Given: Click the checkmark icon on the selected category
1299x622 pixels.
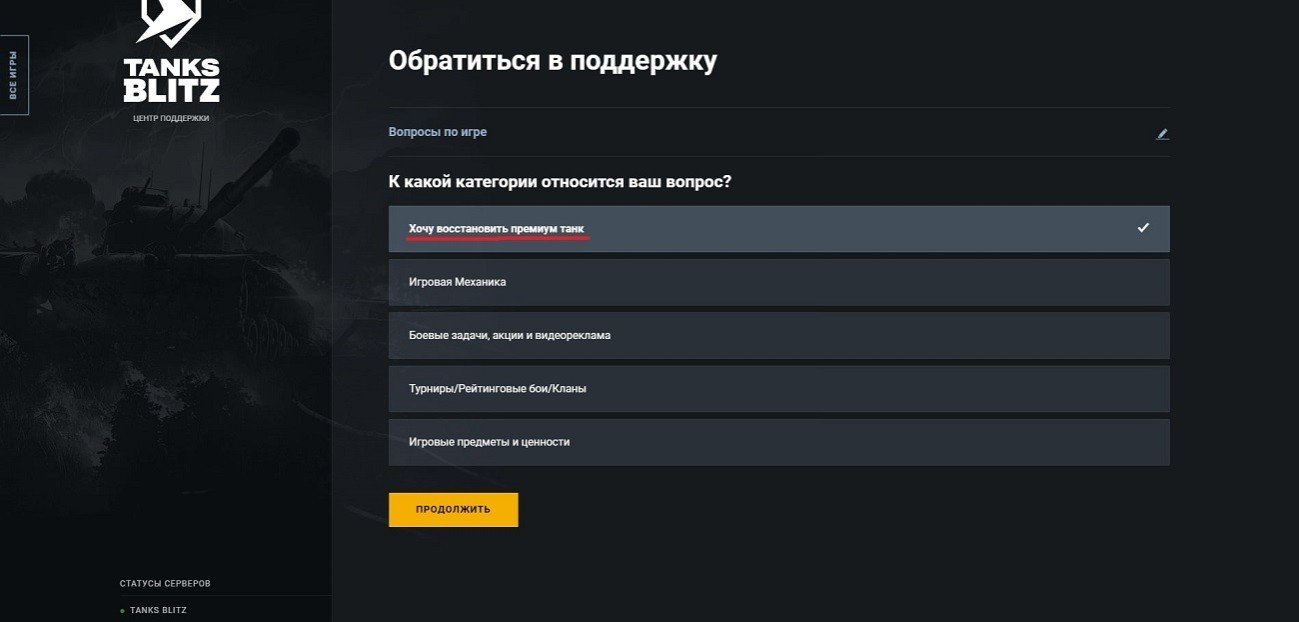Looking at the screenshot, I should click(1143, 228).
